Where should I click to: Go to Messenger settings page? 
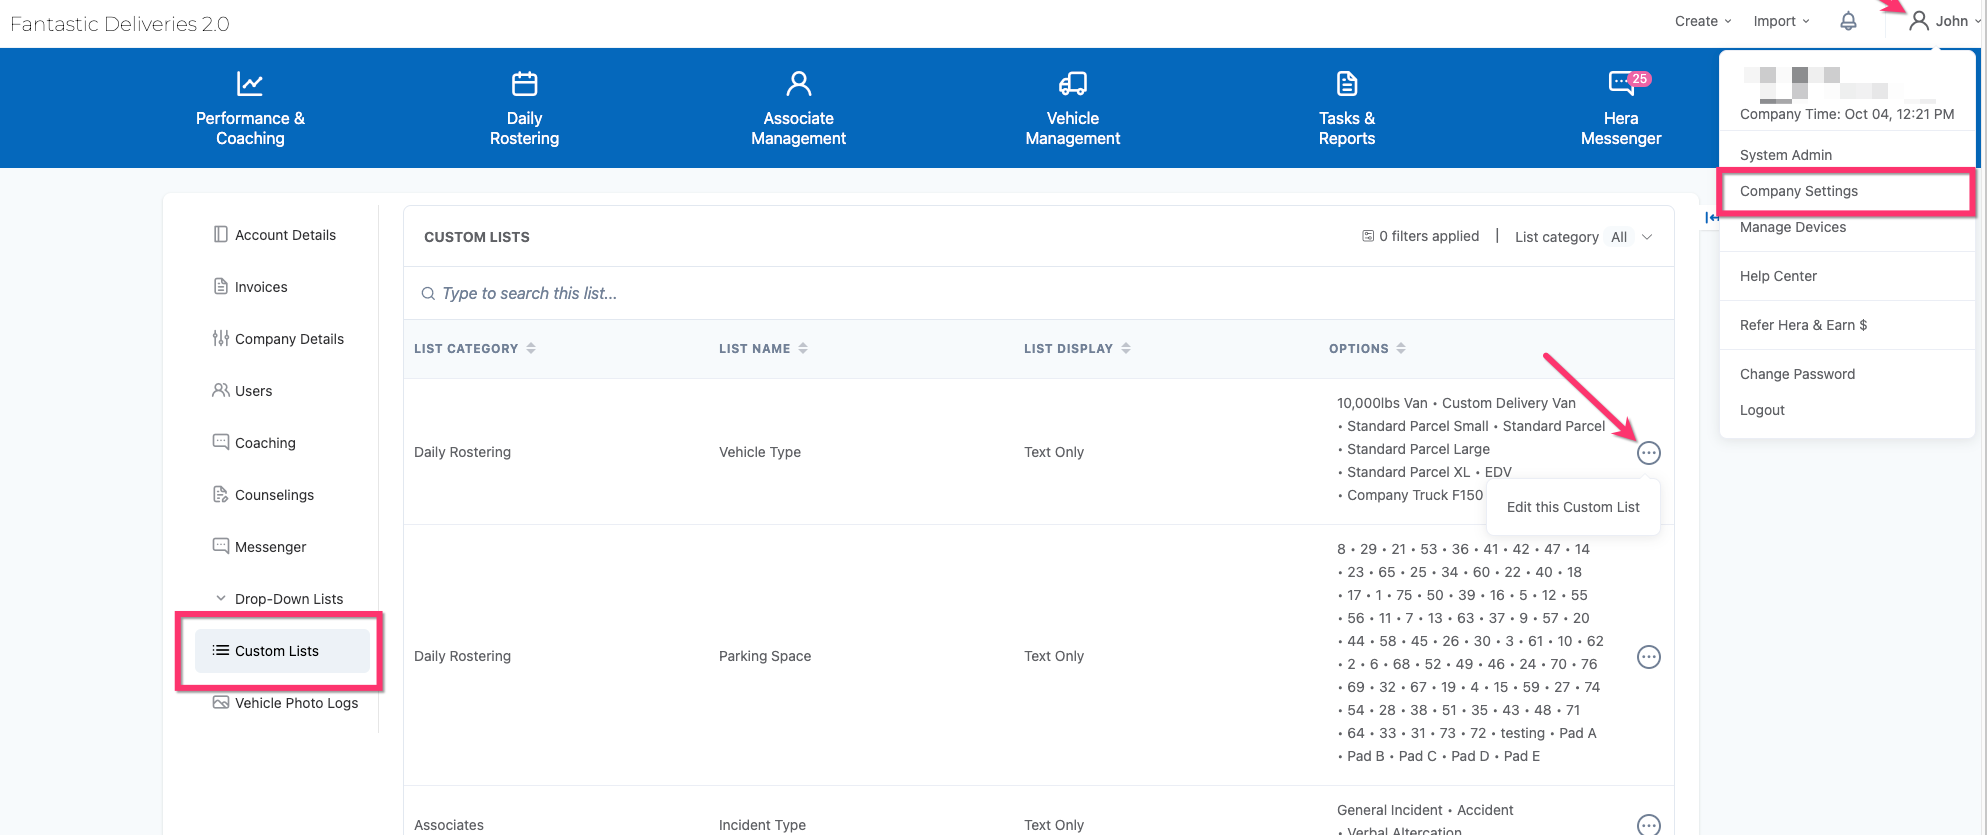pyautogui.click(x=270, y=547)
